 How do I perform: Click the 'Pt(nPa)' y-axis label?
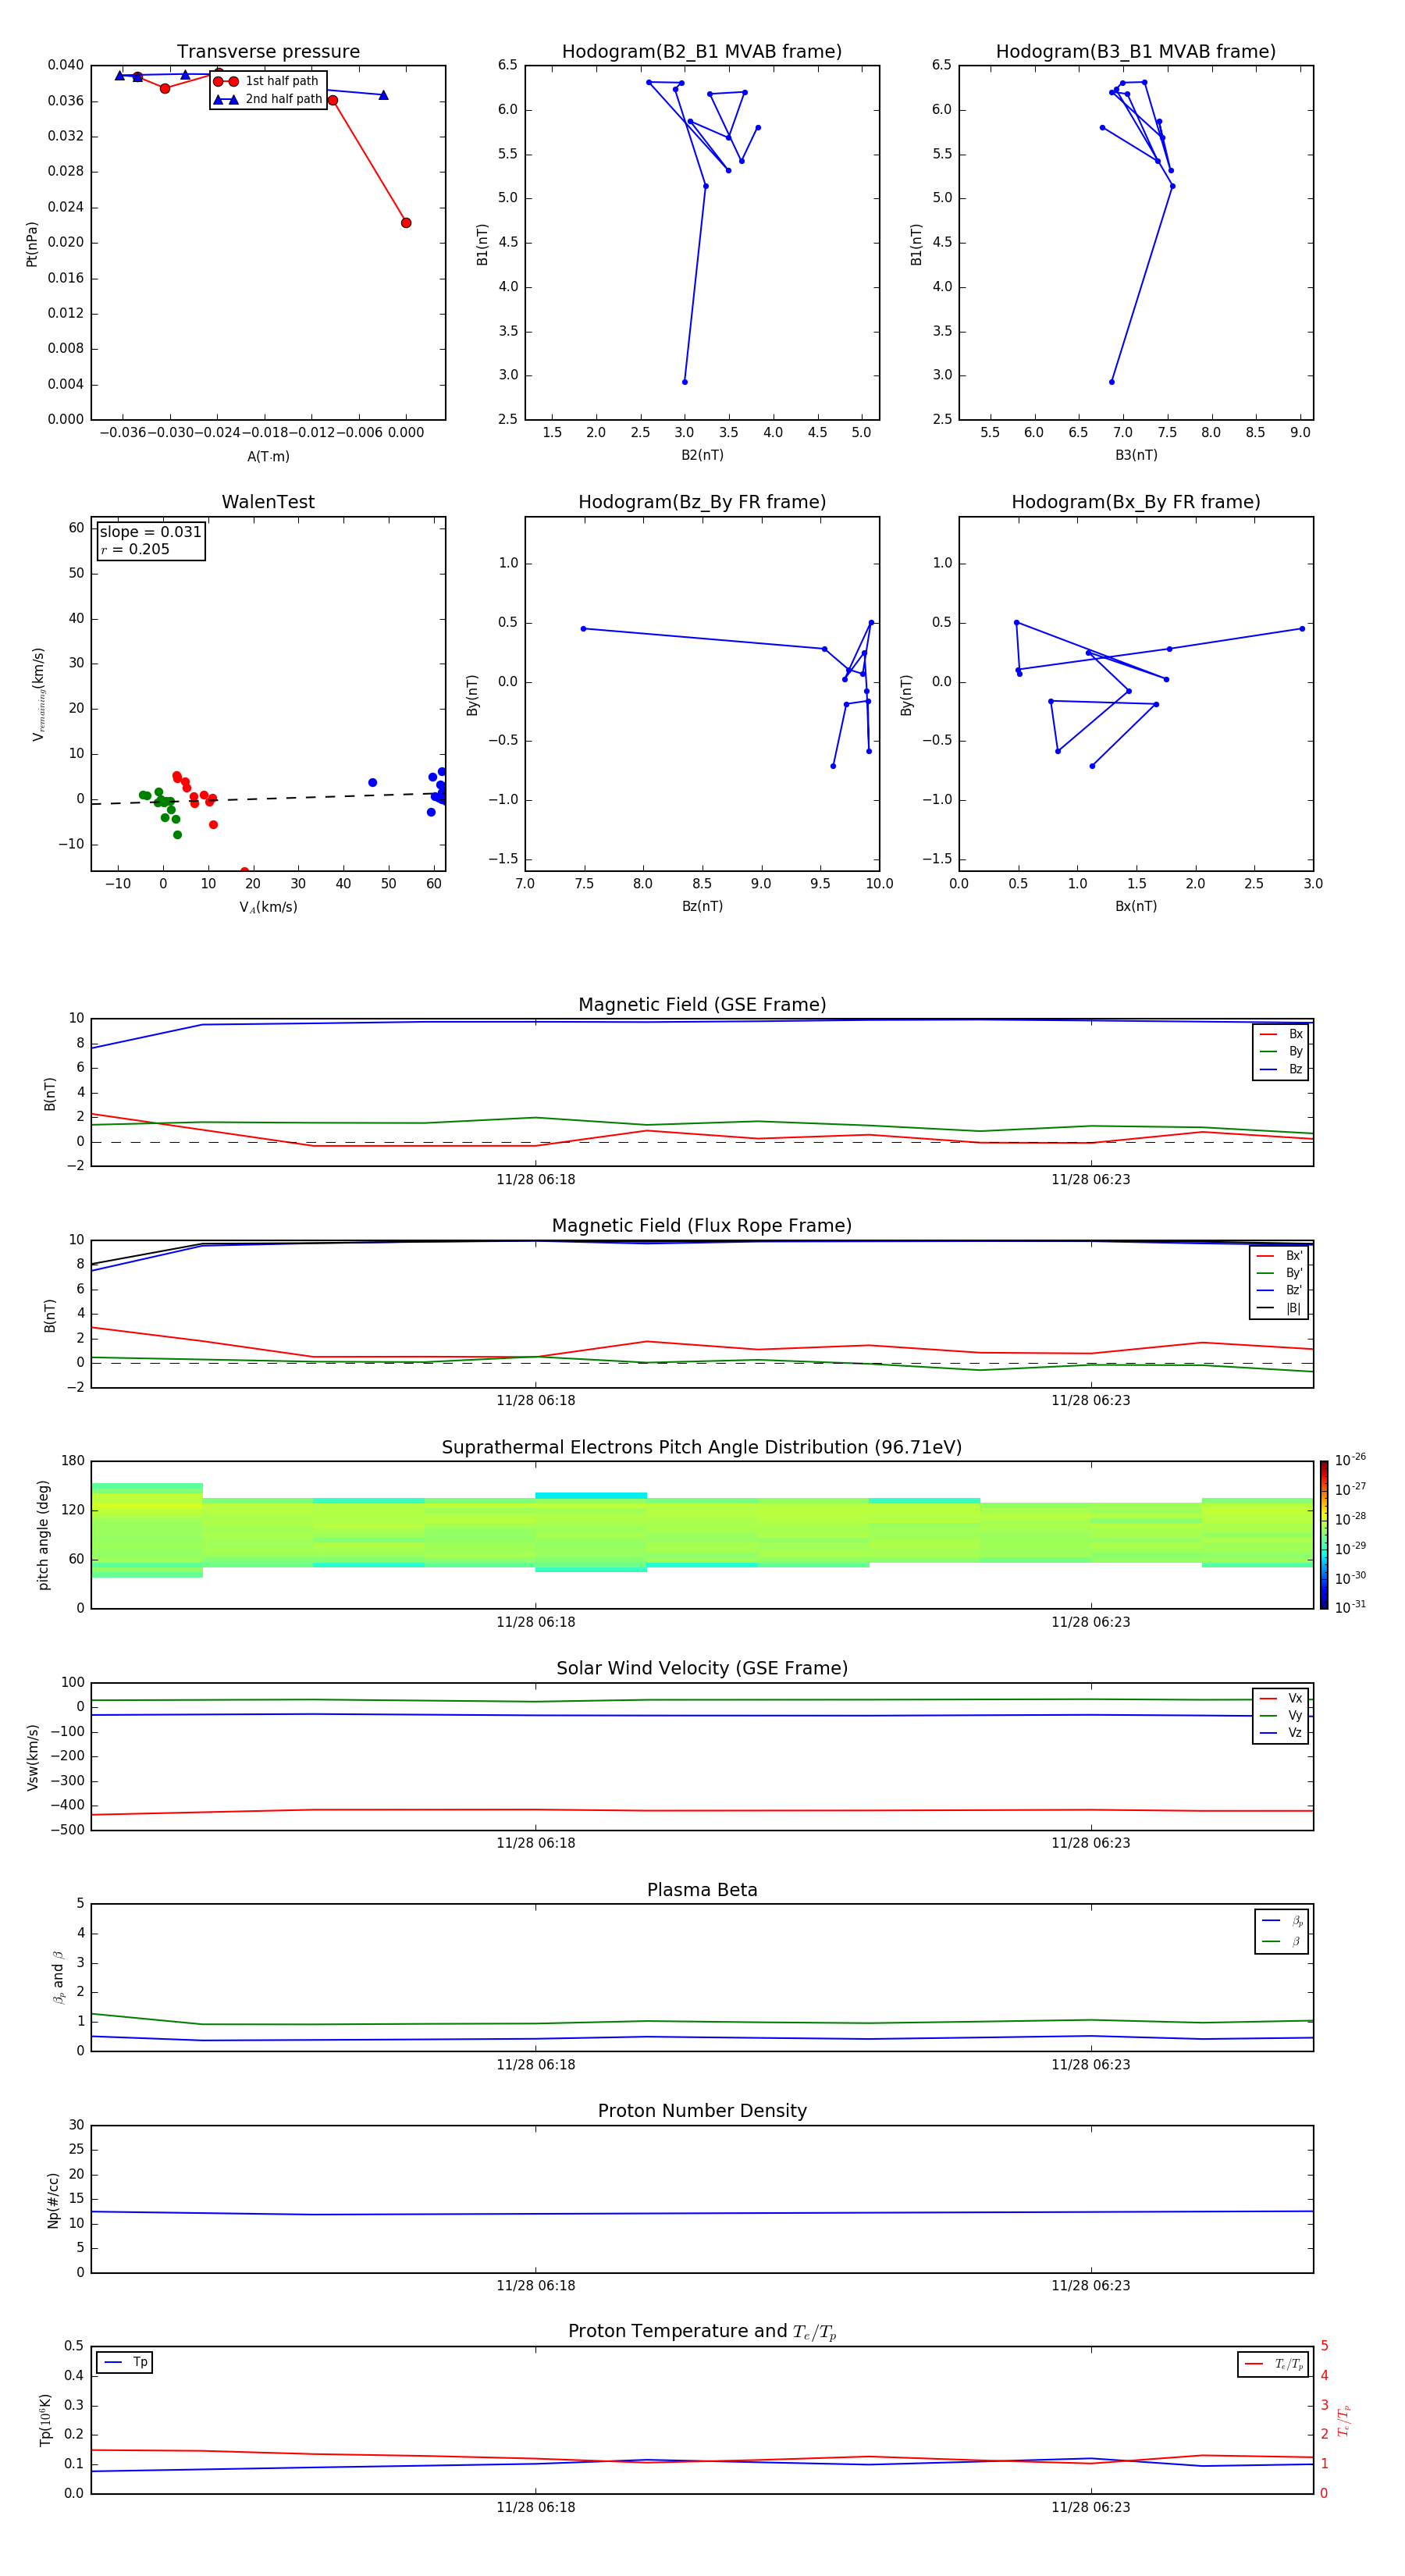pos(32,244)
